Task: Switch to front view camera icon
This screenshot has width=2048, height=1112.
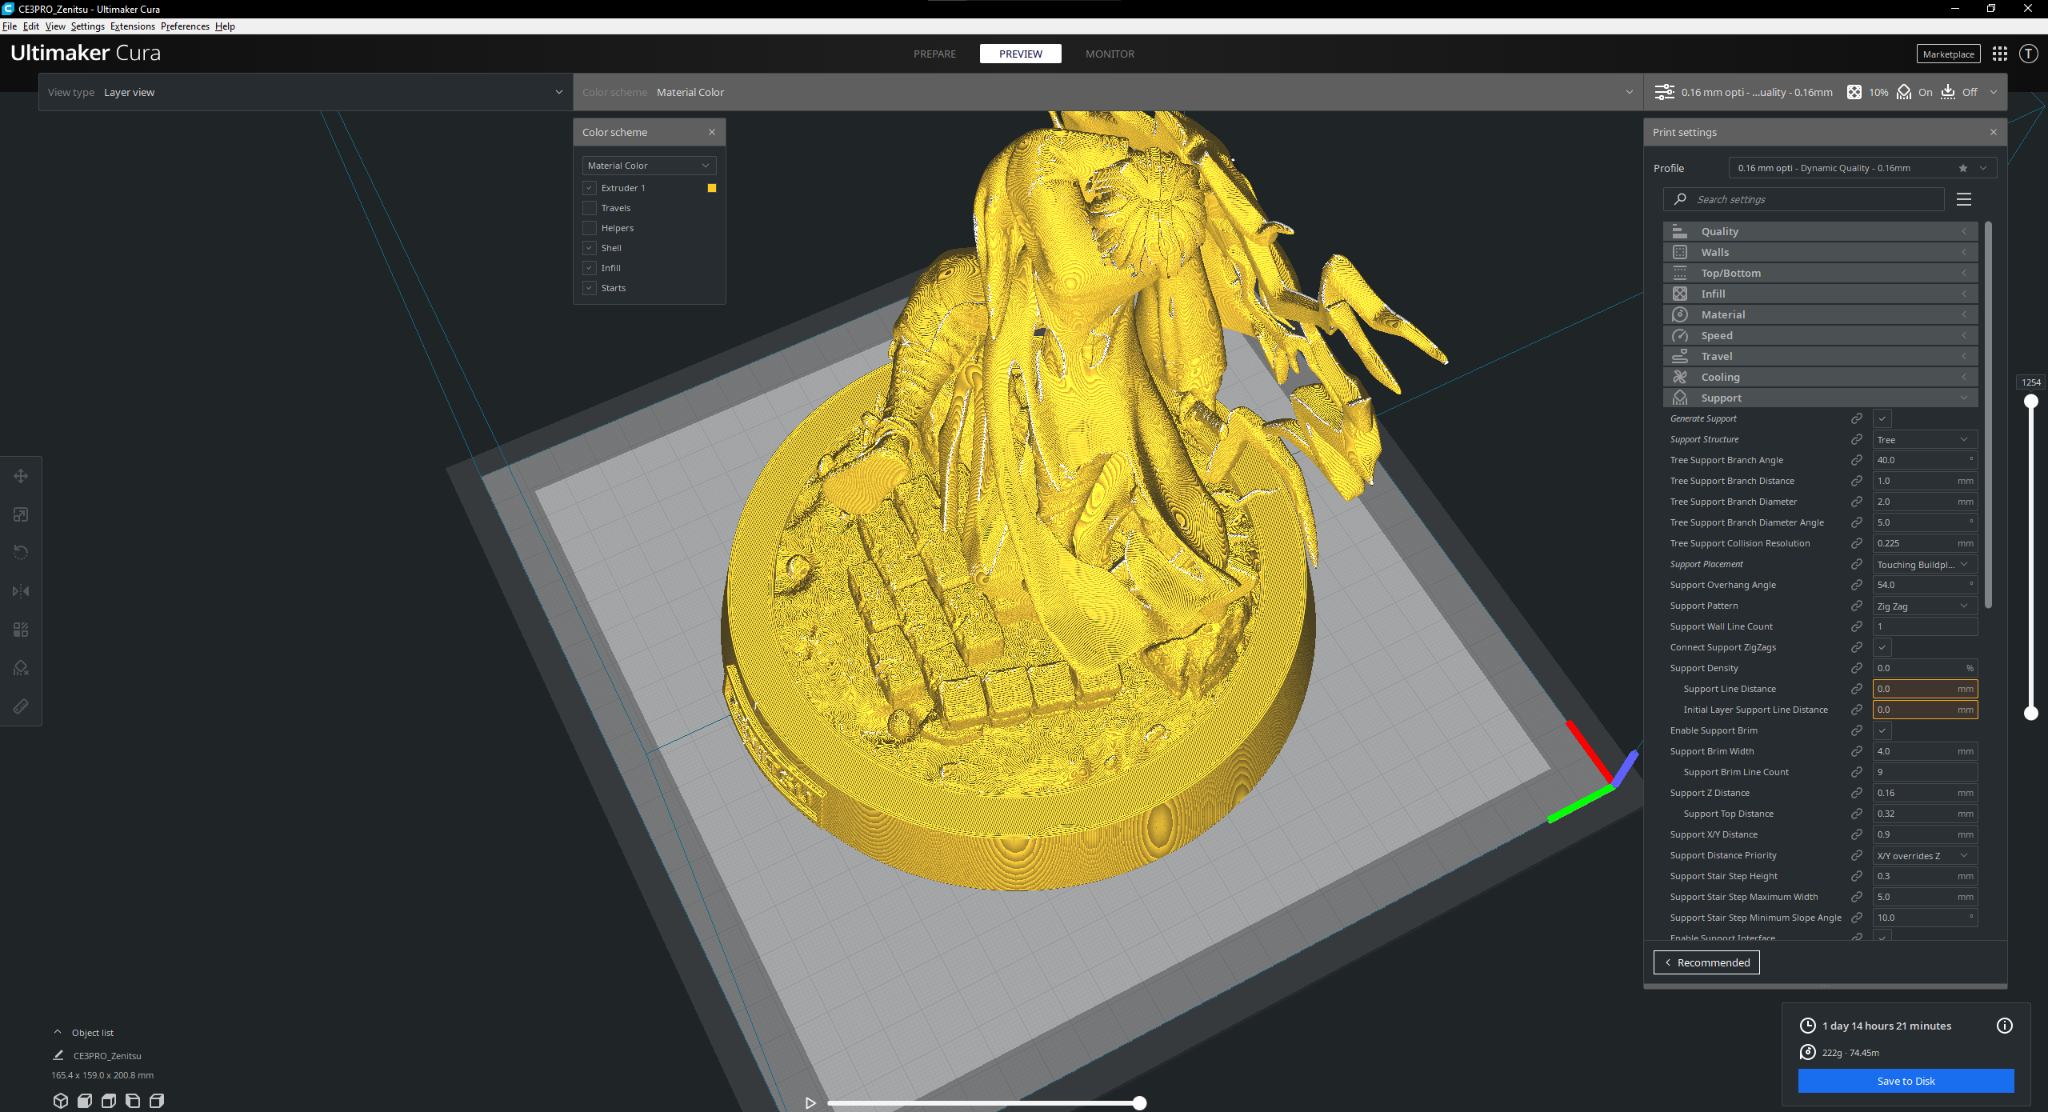Action: (85, 1100)
